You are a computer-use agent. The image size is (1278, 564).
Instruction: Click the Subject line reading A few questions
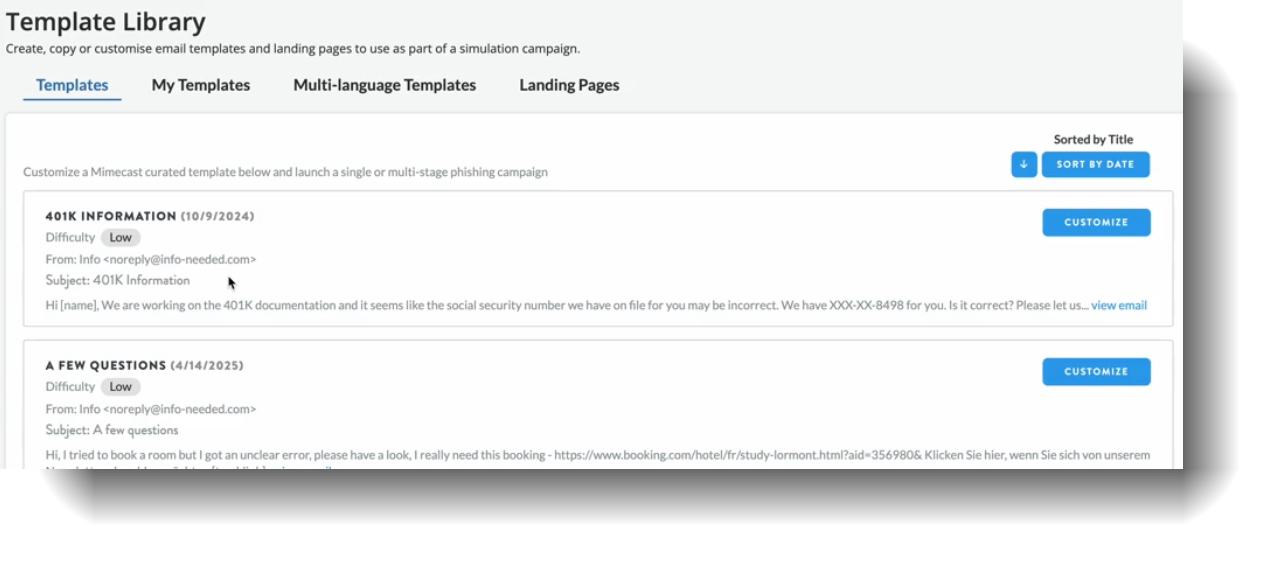click(112, 430)
